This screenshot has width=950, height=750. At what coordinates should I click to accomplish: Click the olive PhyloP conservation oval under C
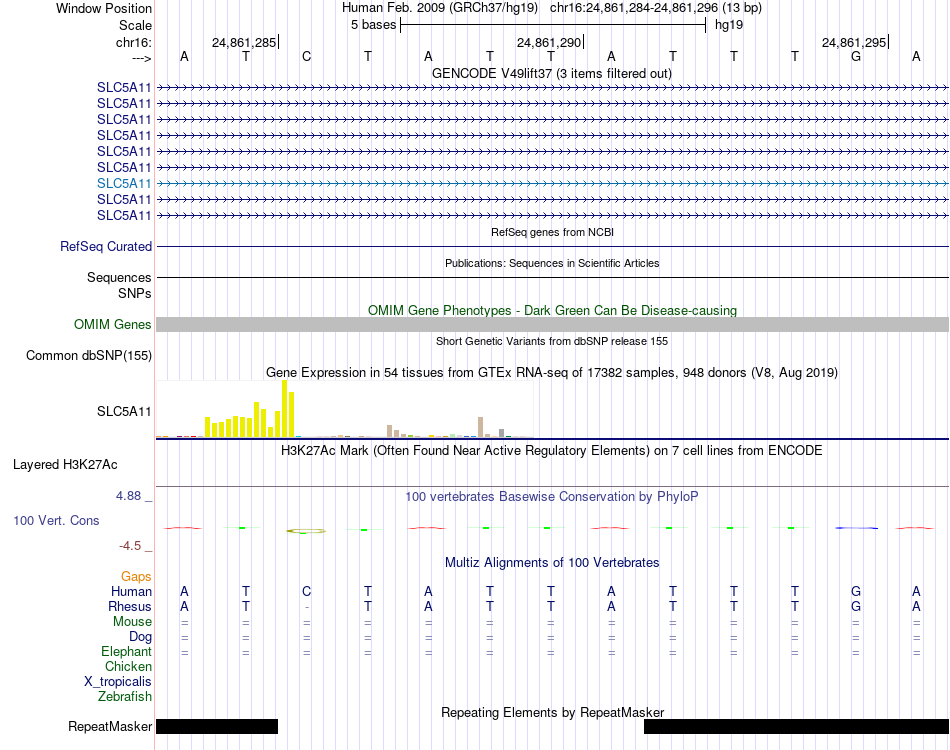point(306,531)
